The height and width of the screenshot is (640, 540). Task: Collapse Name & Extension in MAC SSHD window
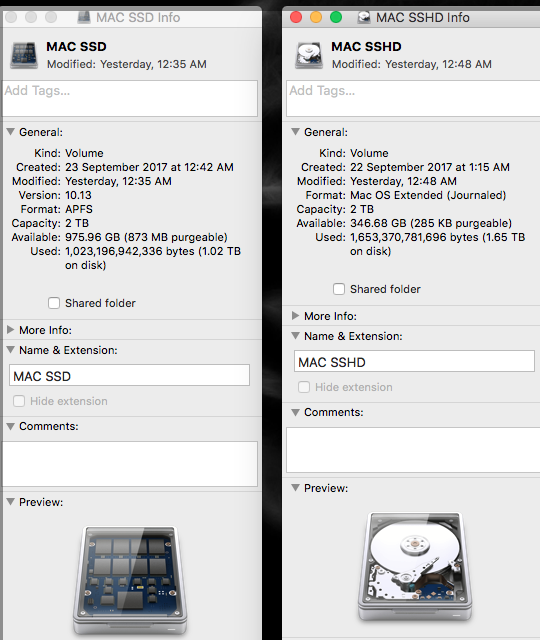click(296, 336)
